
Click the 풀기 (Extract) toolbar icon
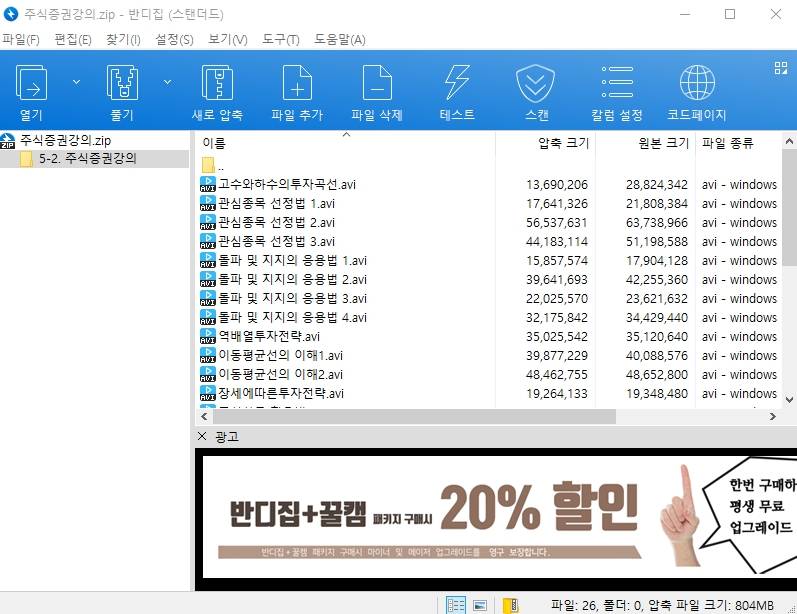121,83
